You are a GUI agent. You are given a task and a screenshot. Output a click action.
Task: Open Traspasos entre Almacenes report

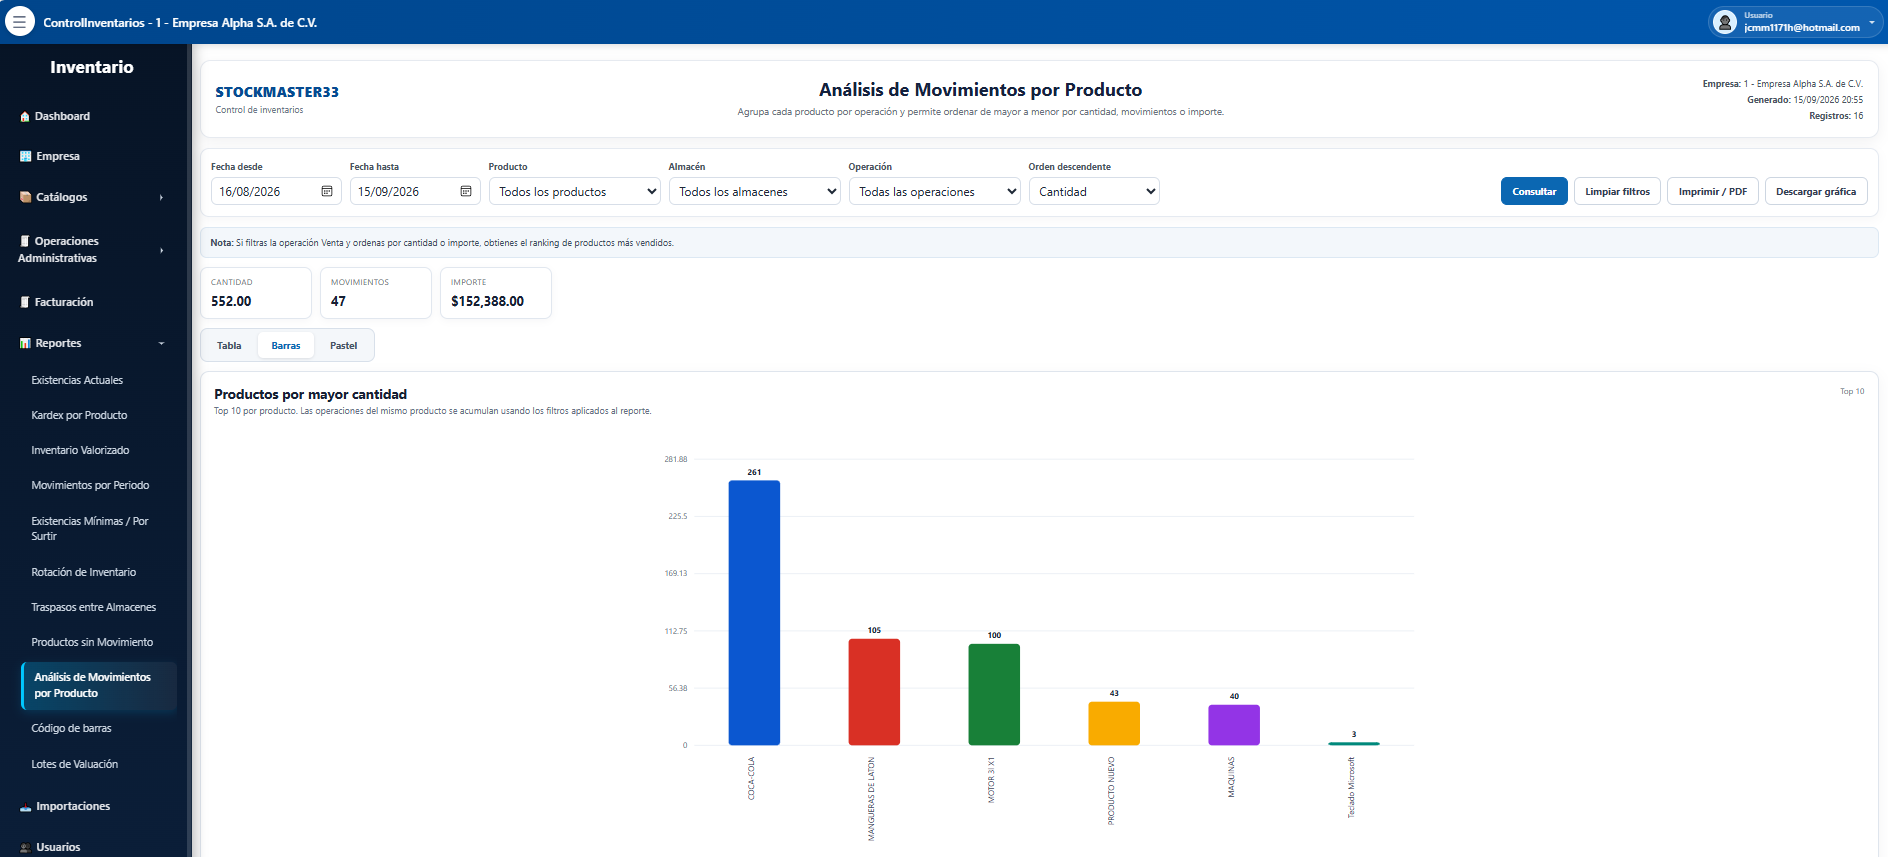point(94,607)
